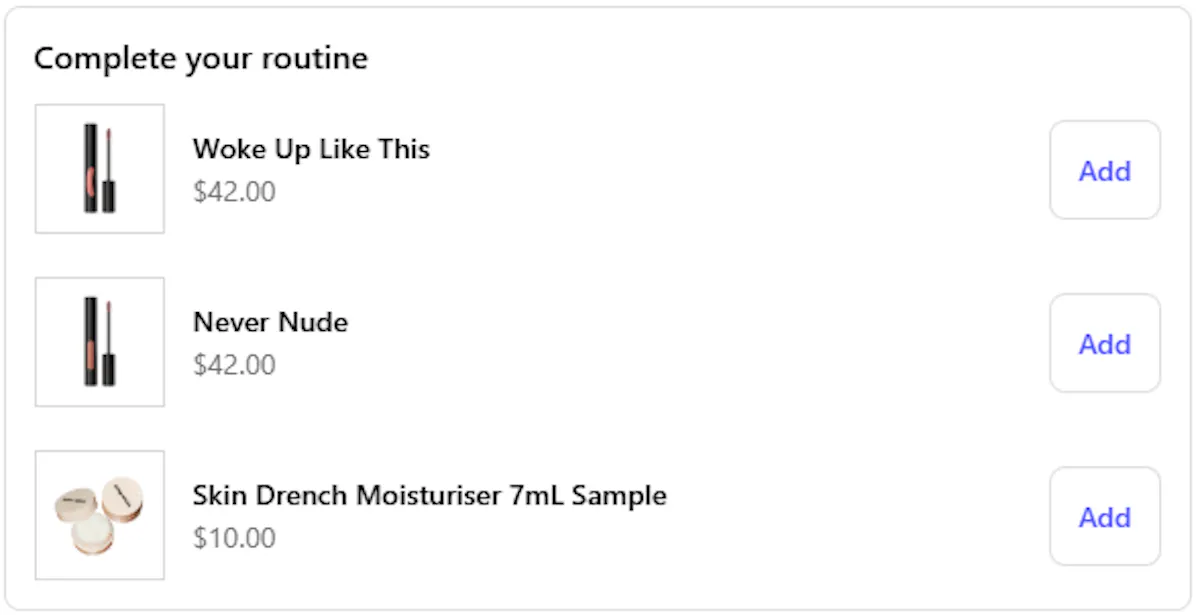
Task: Open the Never Nude product image
Action: tap(100, 342)
